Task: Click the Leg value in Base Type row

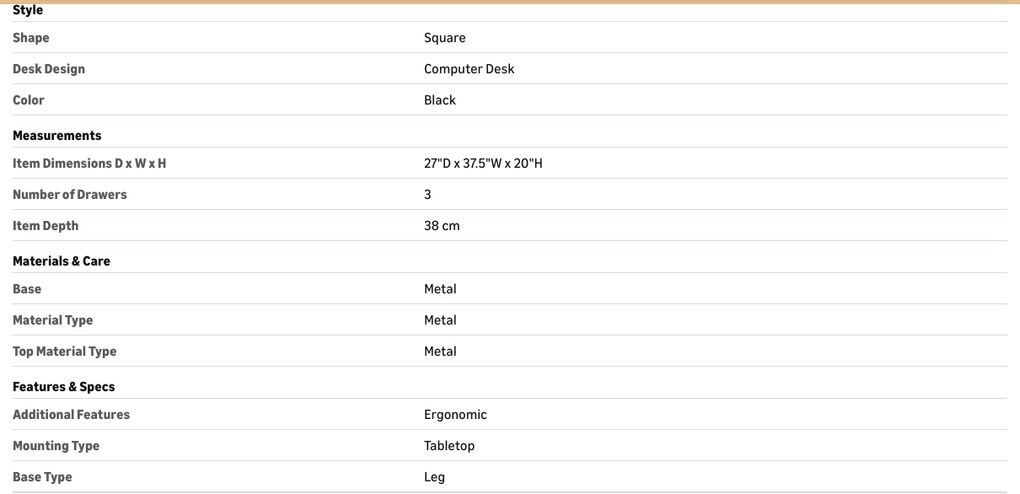Action: pyautogui.click(x=434, y=477)
